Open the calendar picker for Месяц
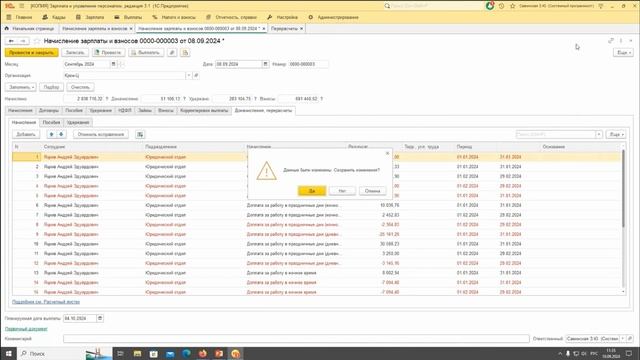 click(x=113, y=64)
